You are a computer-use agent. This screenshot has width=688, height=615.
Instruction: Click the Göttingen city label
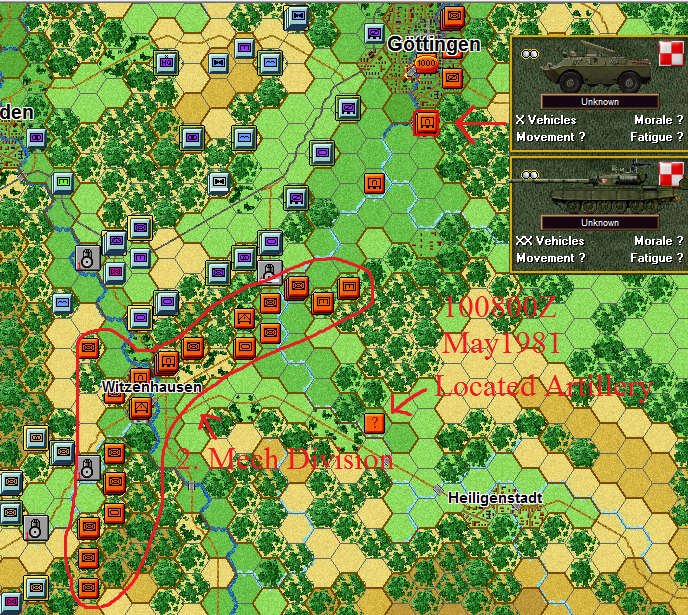click(x=434, y=45)
